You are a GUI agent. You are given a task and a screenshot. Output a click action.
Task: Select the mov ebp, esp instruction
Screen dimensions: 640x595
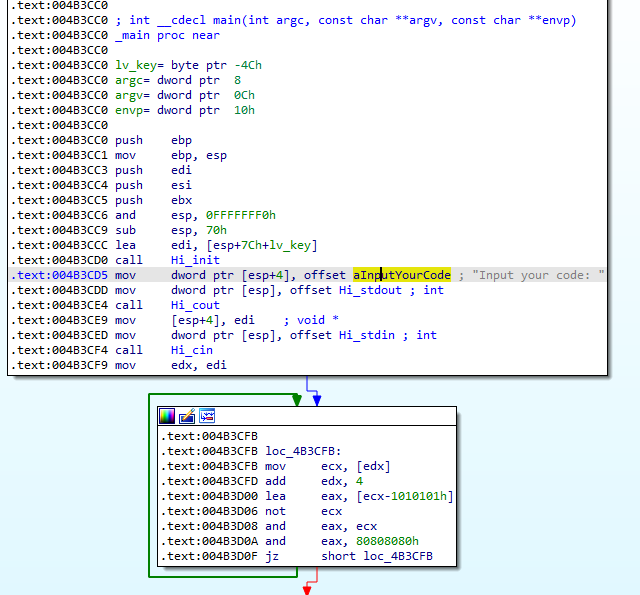point(171,155)
